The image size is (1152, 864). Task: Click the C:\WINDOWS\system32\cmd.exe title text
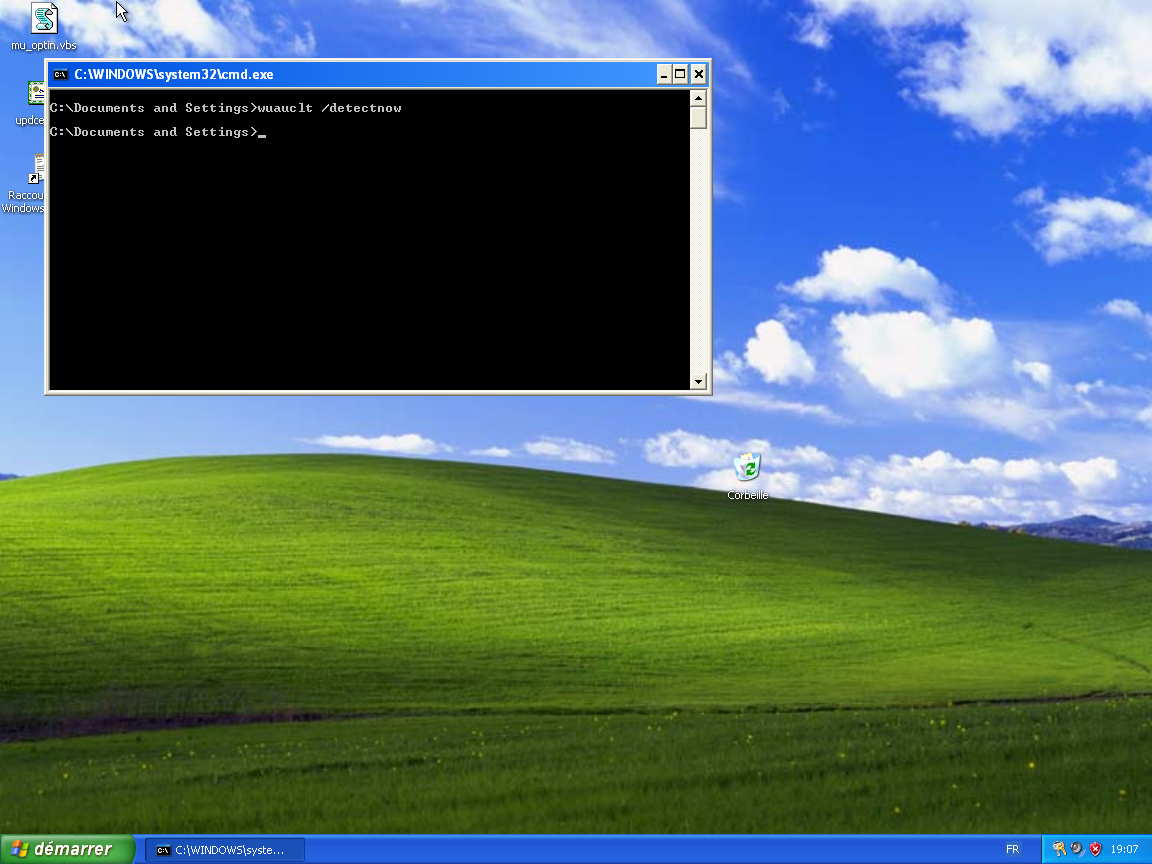click(173, 74)
